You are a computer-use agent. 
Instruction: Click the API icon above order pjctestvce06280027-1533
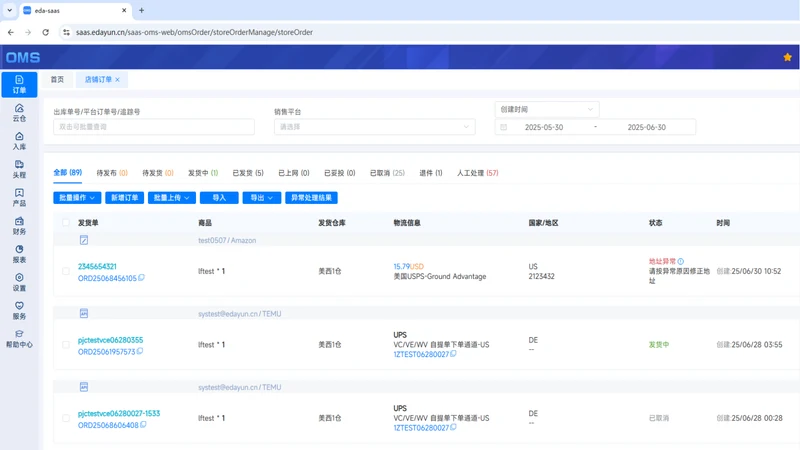pyautogui.click(x=84, y=387)
